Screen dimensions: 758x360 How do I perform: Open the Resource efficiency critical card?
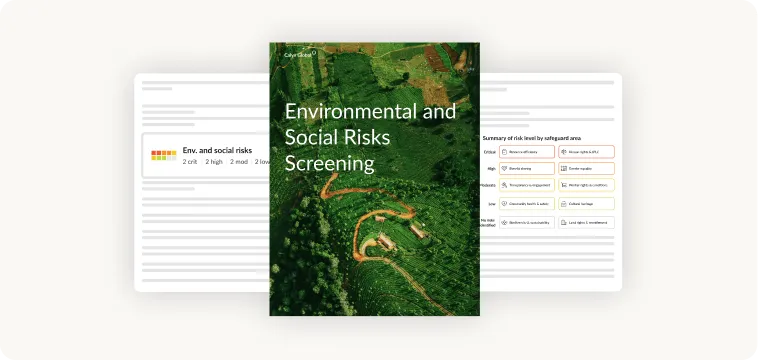[527, 152]
